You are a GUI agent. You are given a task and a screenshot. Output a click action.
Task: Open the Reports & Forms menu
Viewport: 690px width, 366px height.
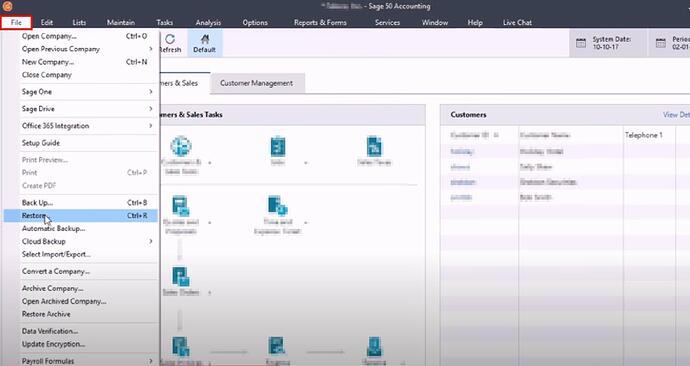[x=320, y=22]
